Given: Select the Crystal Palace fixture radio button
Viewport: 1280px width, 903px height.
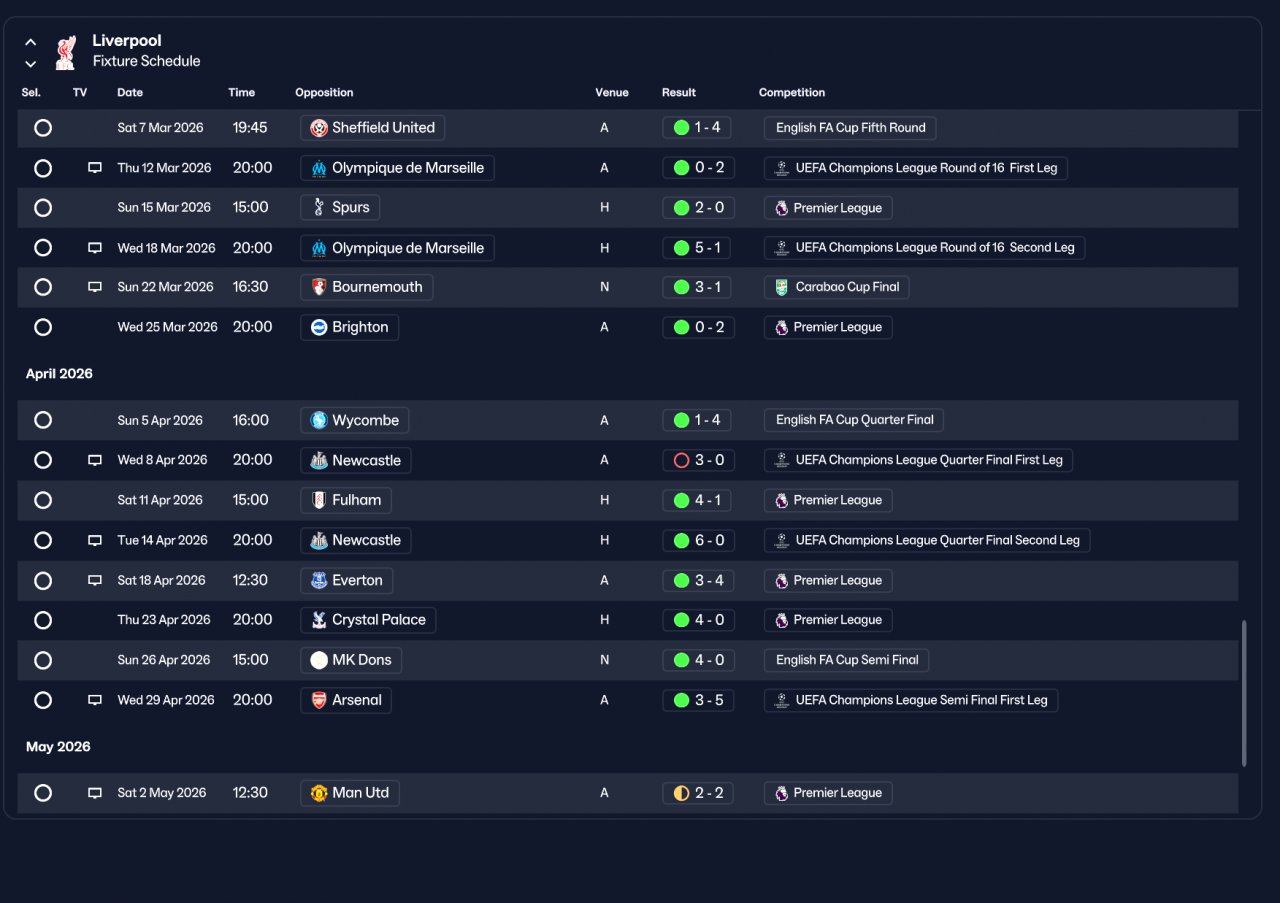Looking at the screenshot, I should [43, 620].
